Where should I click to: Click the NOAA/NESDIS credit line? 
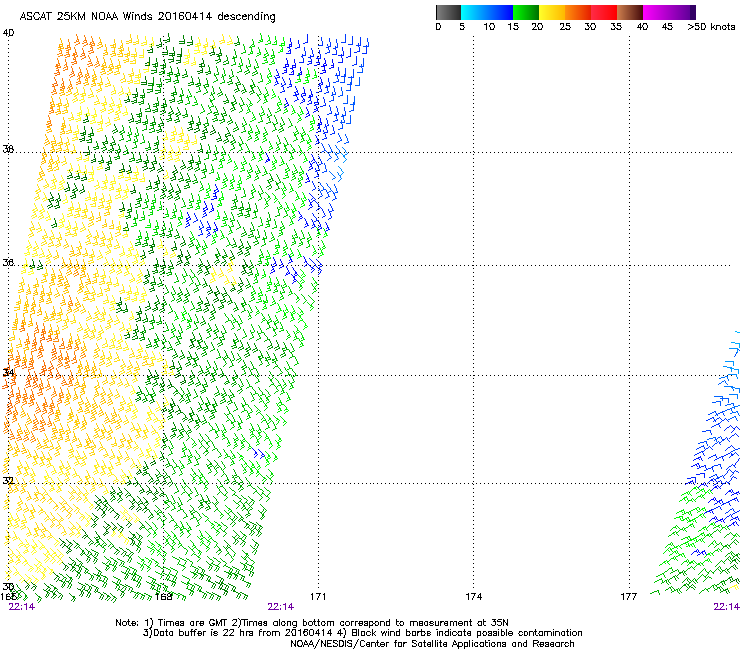432,644
